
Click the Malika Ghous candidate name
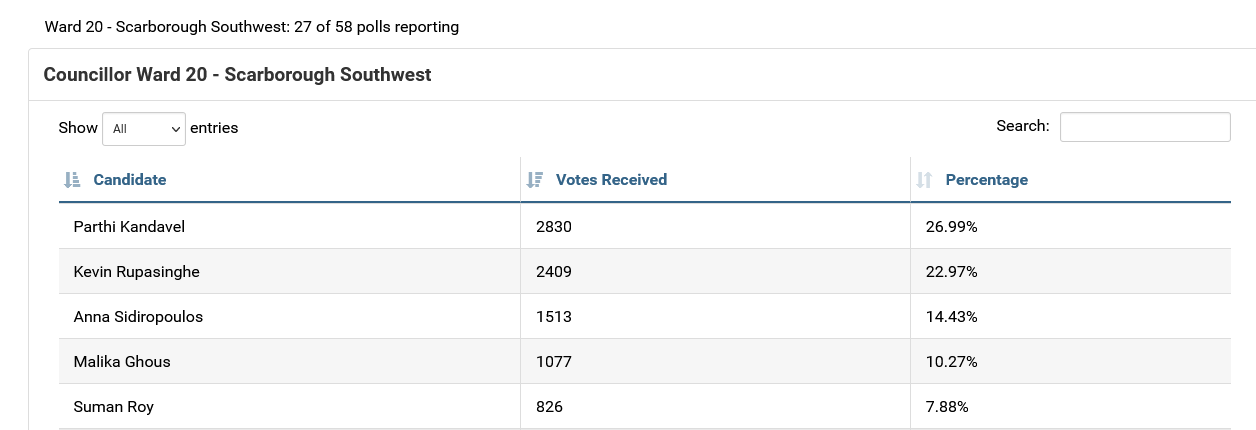click(x=122, y=362)
